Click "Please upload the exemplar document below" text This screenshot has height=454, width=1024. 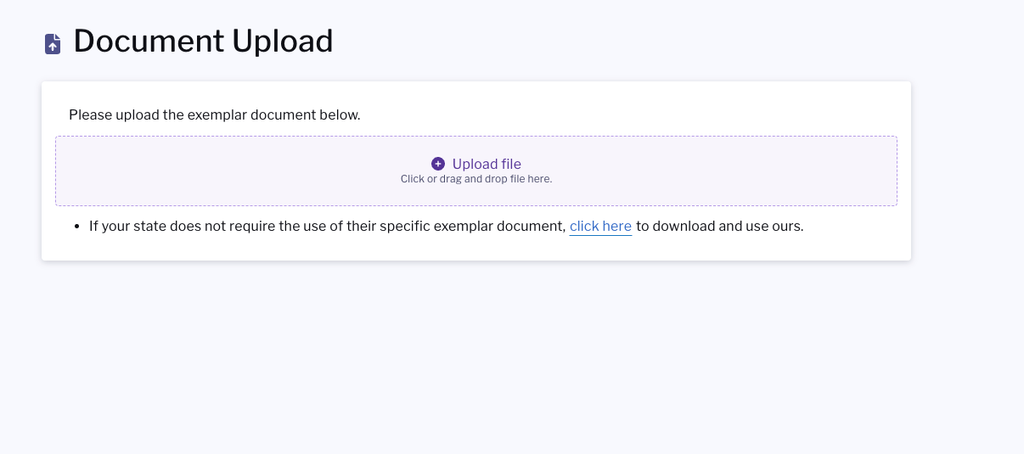pyautogui.click(x=215, y=115)
